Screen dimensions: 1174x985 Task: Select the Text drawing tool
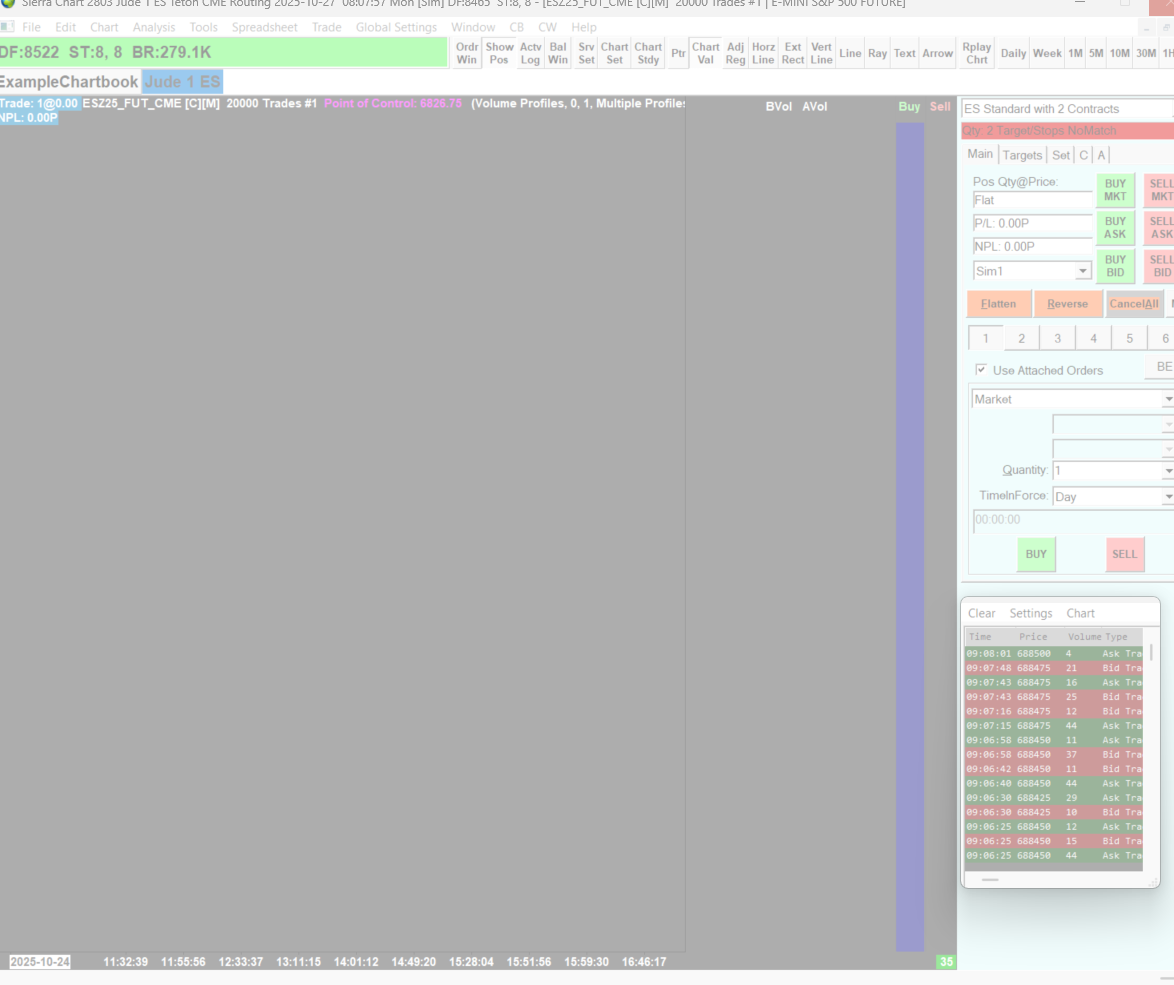904,53
